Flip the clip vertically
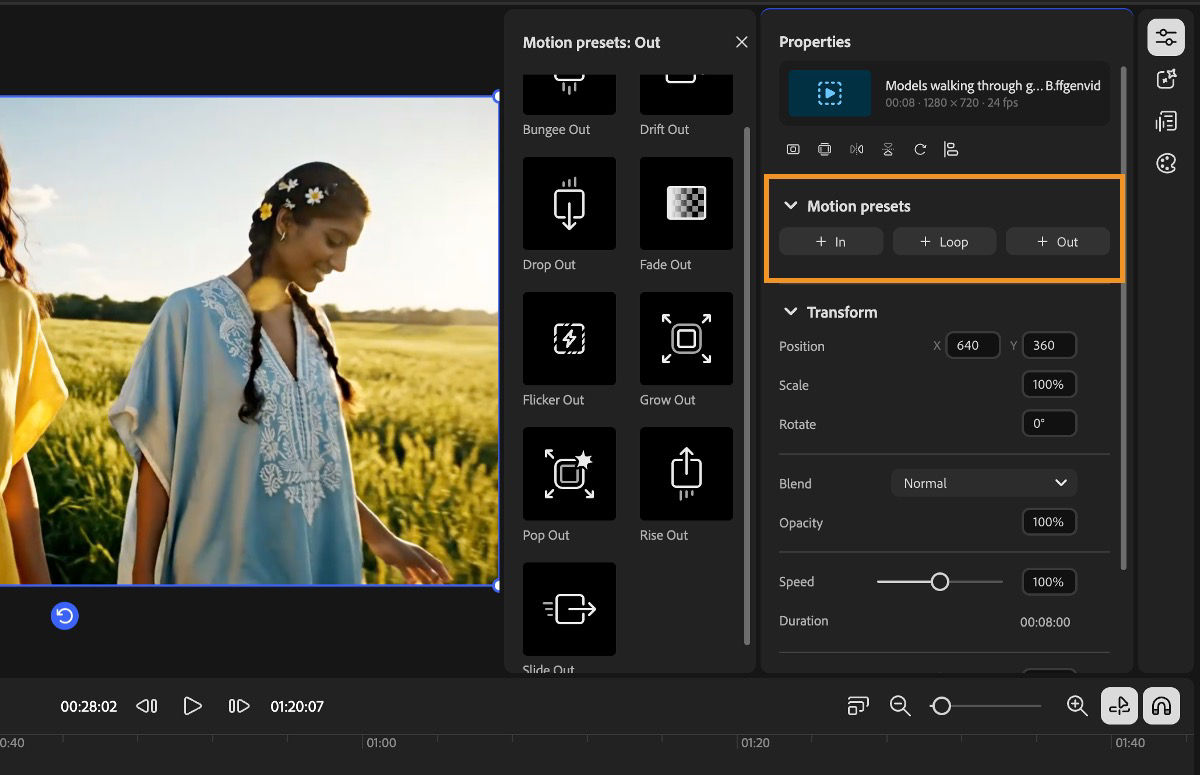 [x=888, y=149]
